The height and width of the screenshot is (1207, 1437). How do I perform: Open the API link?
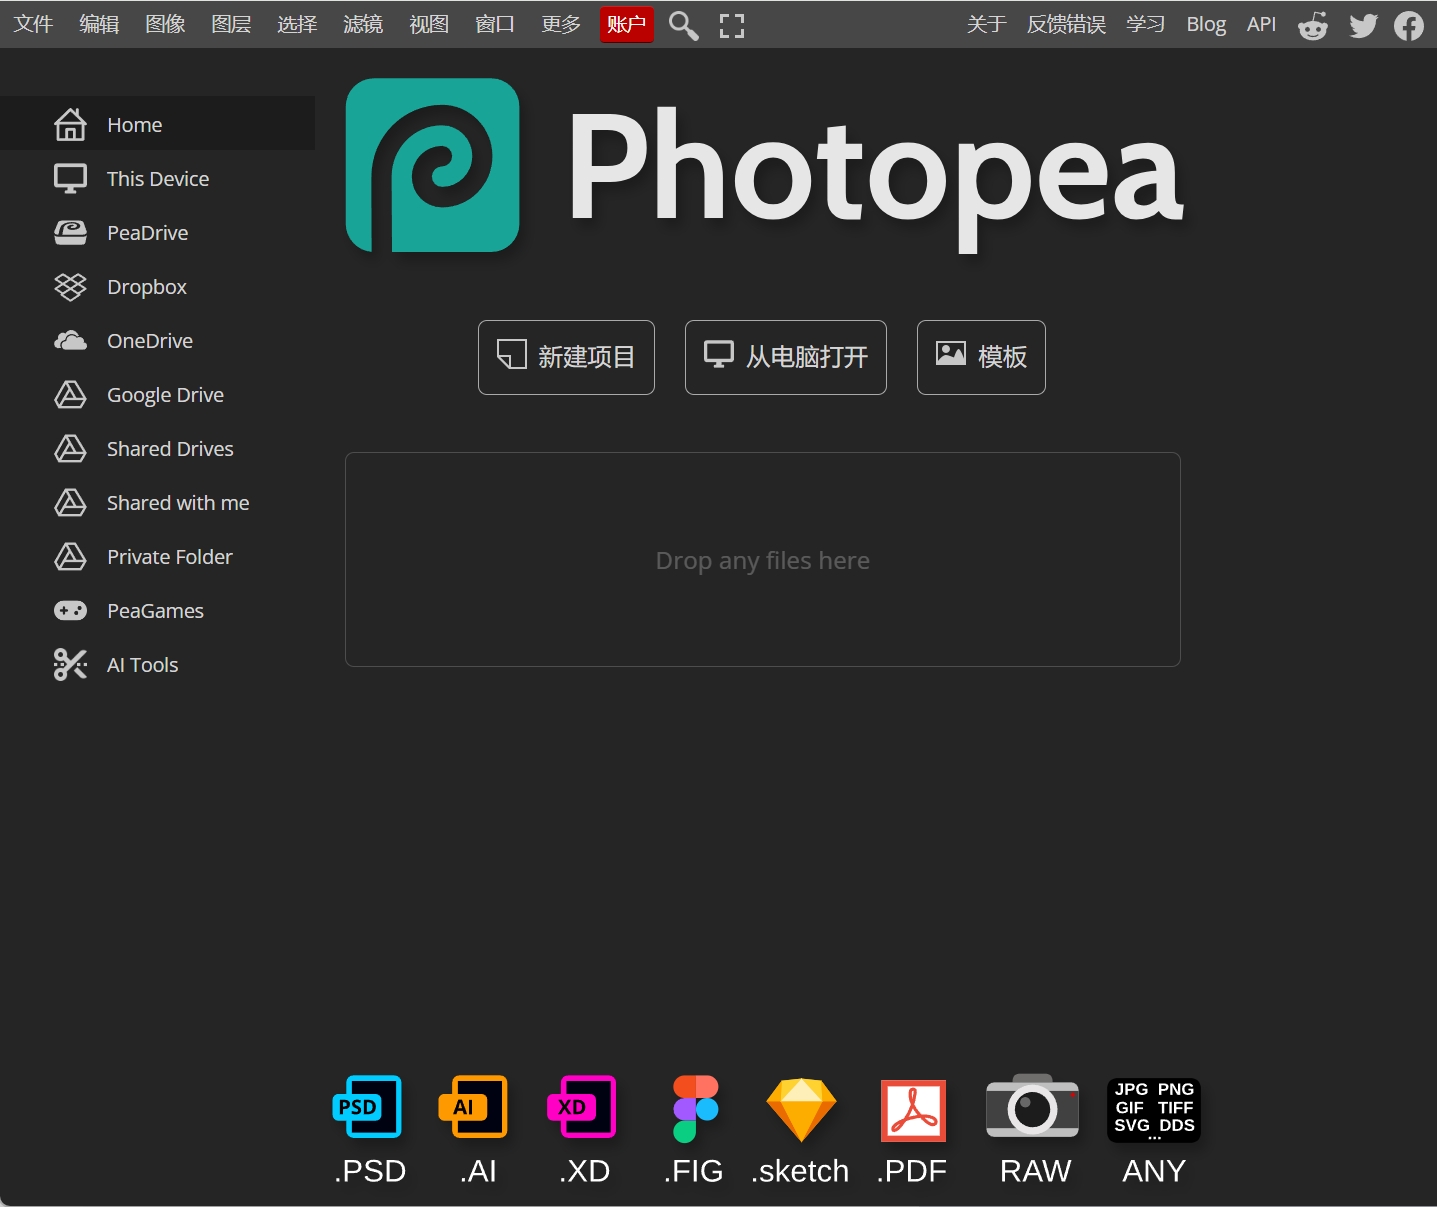[x=1261, y=24]
